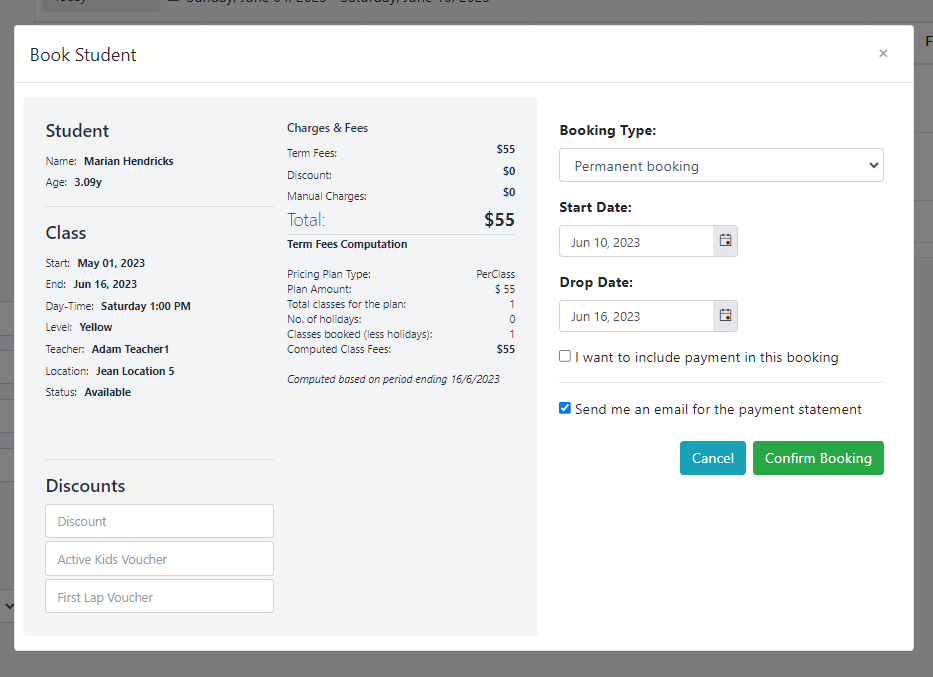
Task: Click the include payment label text
Action: 706,357
